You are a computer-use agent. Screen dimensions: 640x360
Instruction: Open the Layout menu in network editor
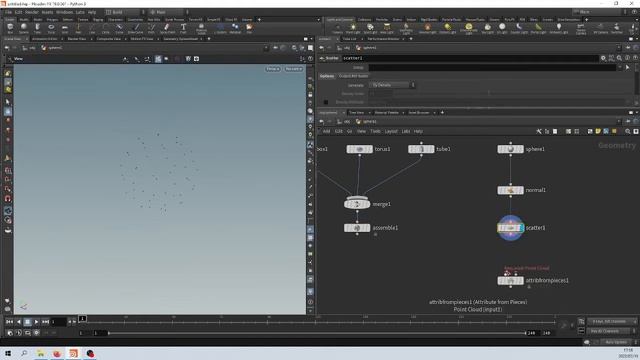(x=391, y=131)
